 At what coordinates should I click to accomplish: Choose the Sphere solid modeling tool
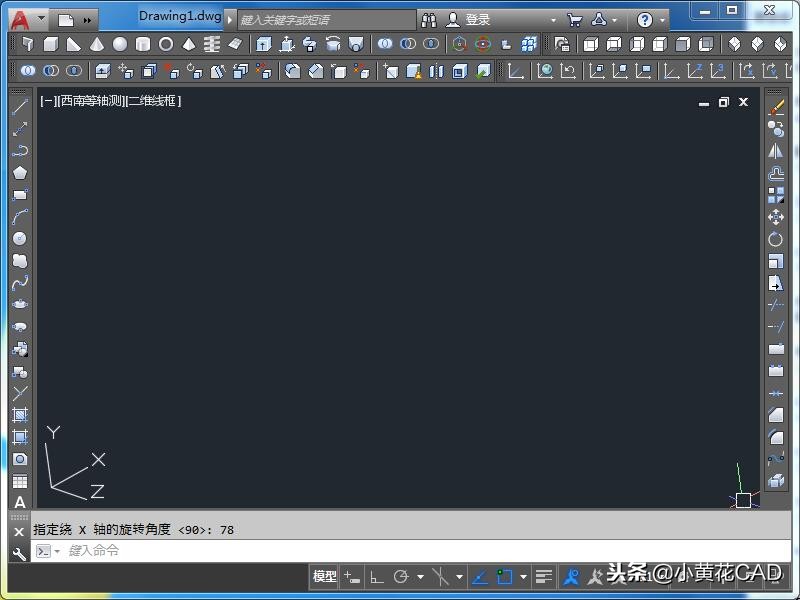point(120,45)
